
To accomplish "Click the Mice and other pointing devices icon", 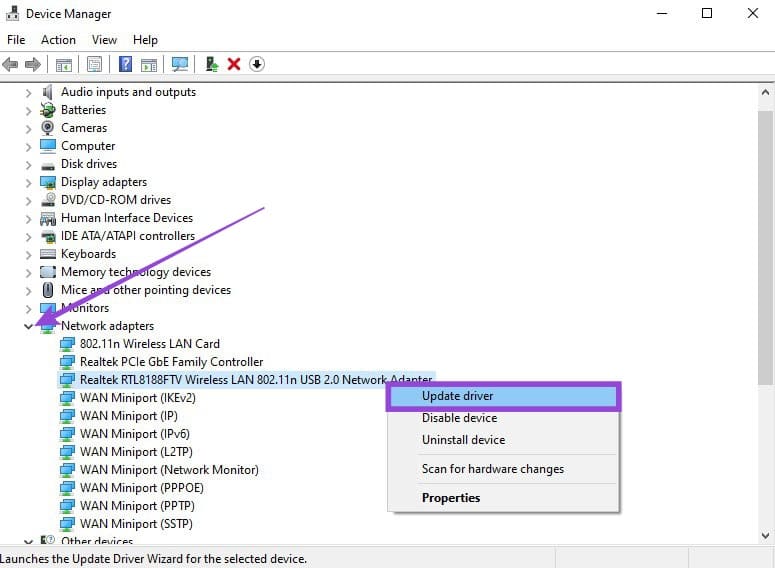I will tap(48, 290).
